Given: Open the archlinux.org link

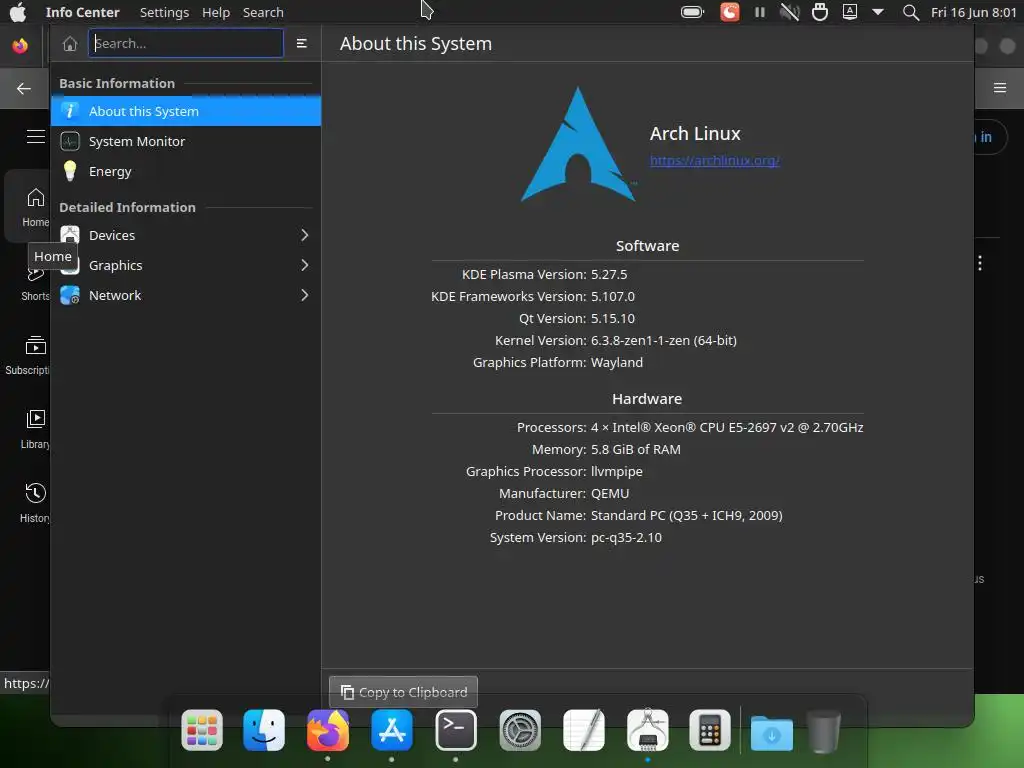Looking at the screenshot, I should click(x=714, y=161).
